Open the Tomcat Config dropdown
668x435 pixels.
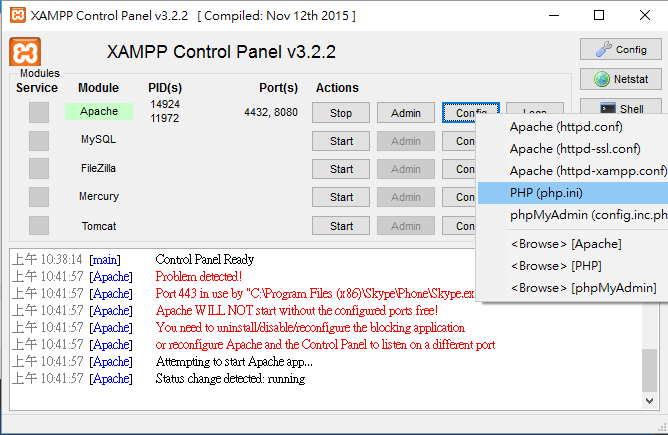pos(459,226)
